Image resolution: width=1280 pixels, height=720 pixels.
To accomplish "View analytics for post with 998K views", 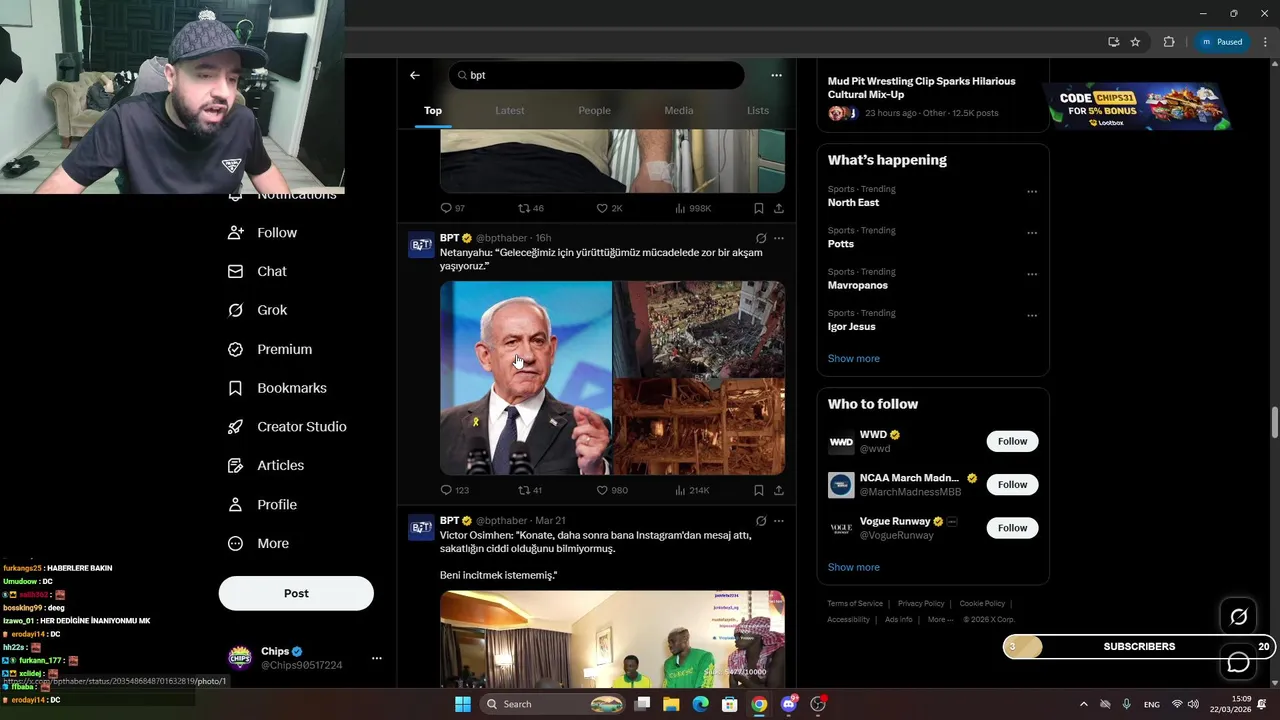I will pyautogui.click(x=693, y=208).
